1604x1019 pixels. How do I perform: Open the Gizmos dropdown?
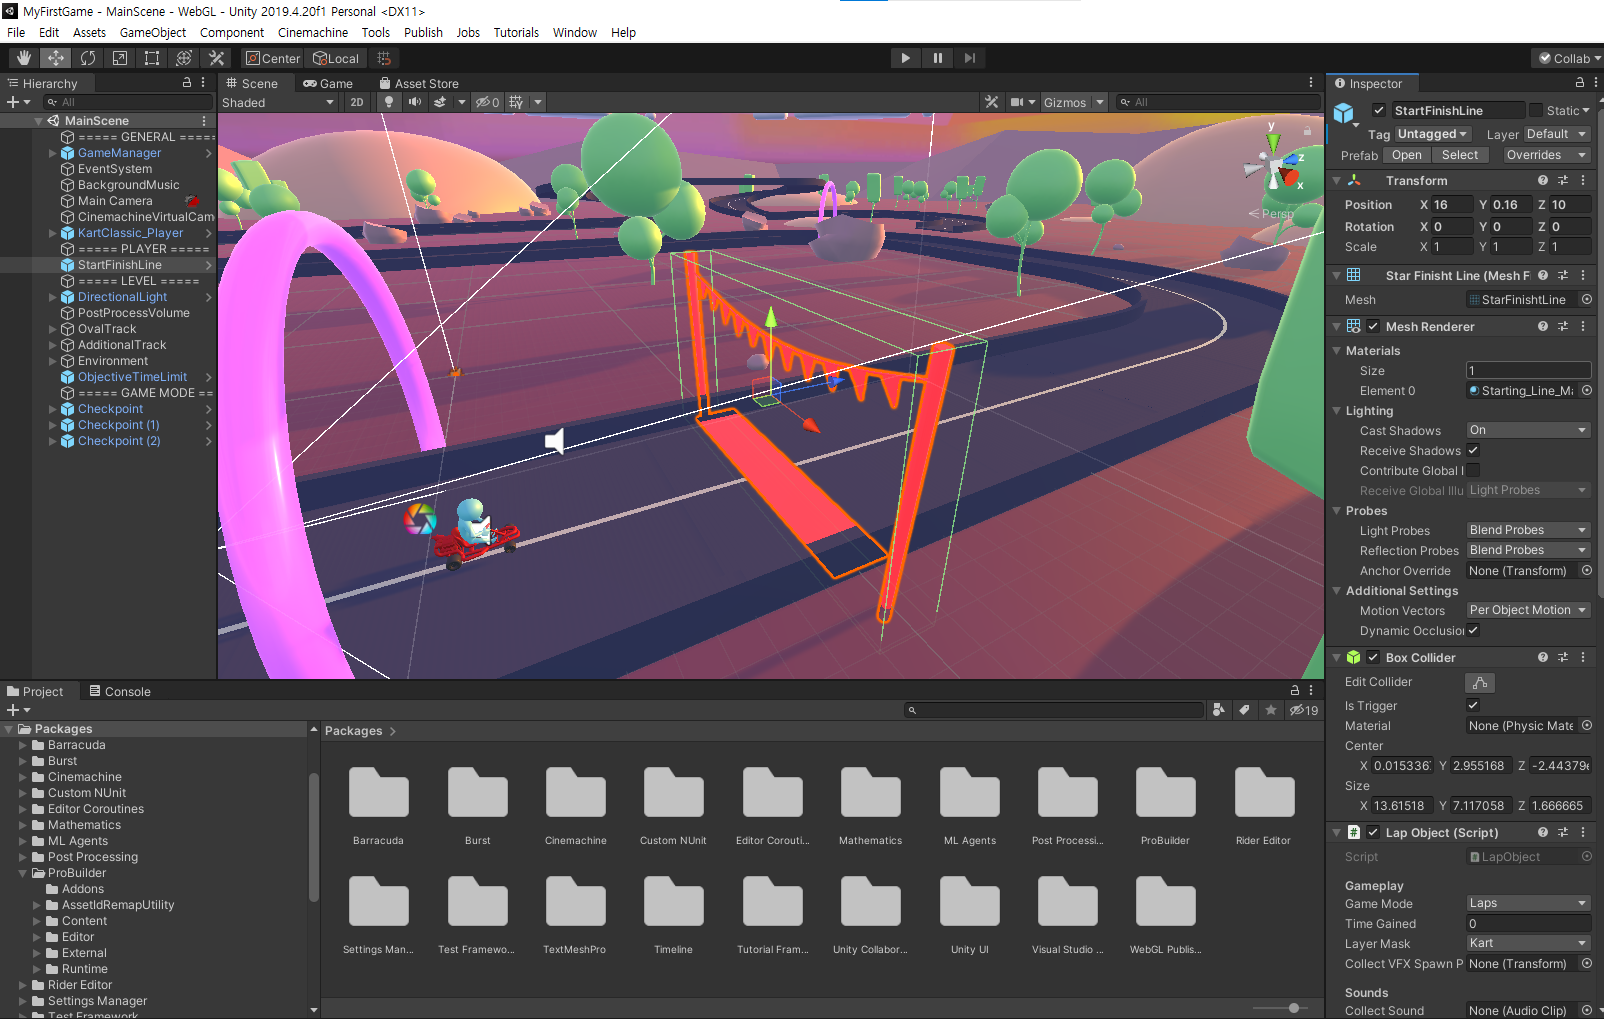click(x=1074, y=102)
